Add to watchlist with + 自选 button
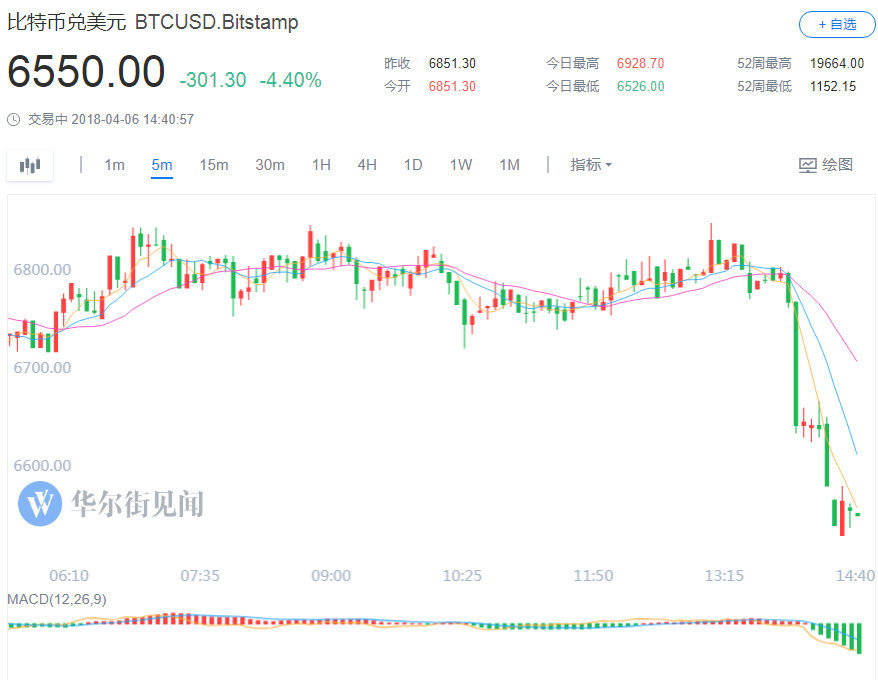The width and height of the screenshot is (878, 680). (836, 24)
